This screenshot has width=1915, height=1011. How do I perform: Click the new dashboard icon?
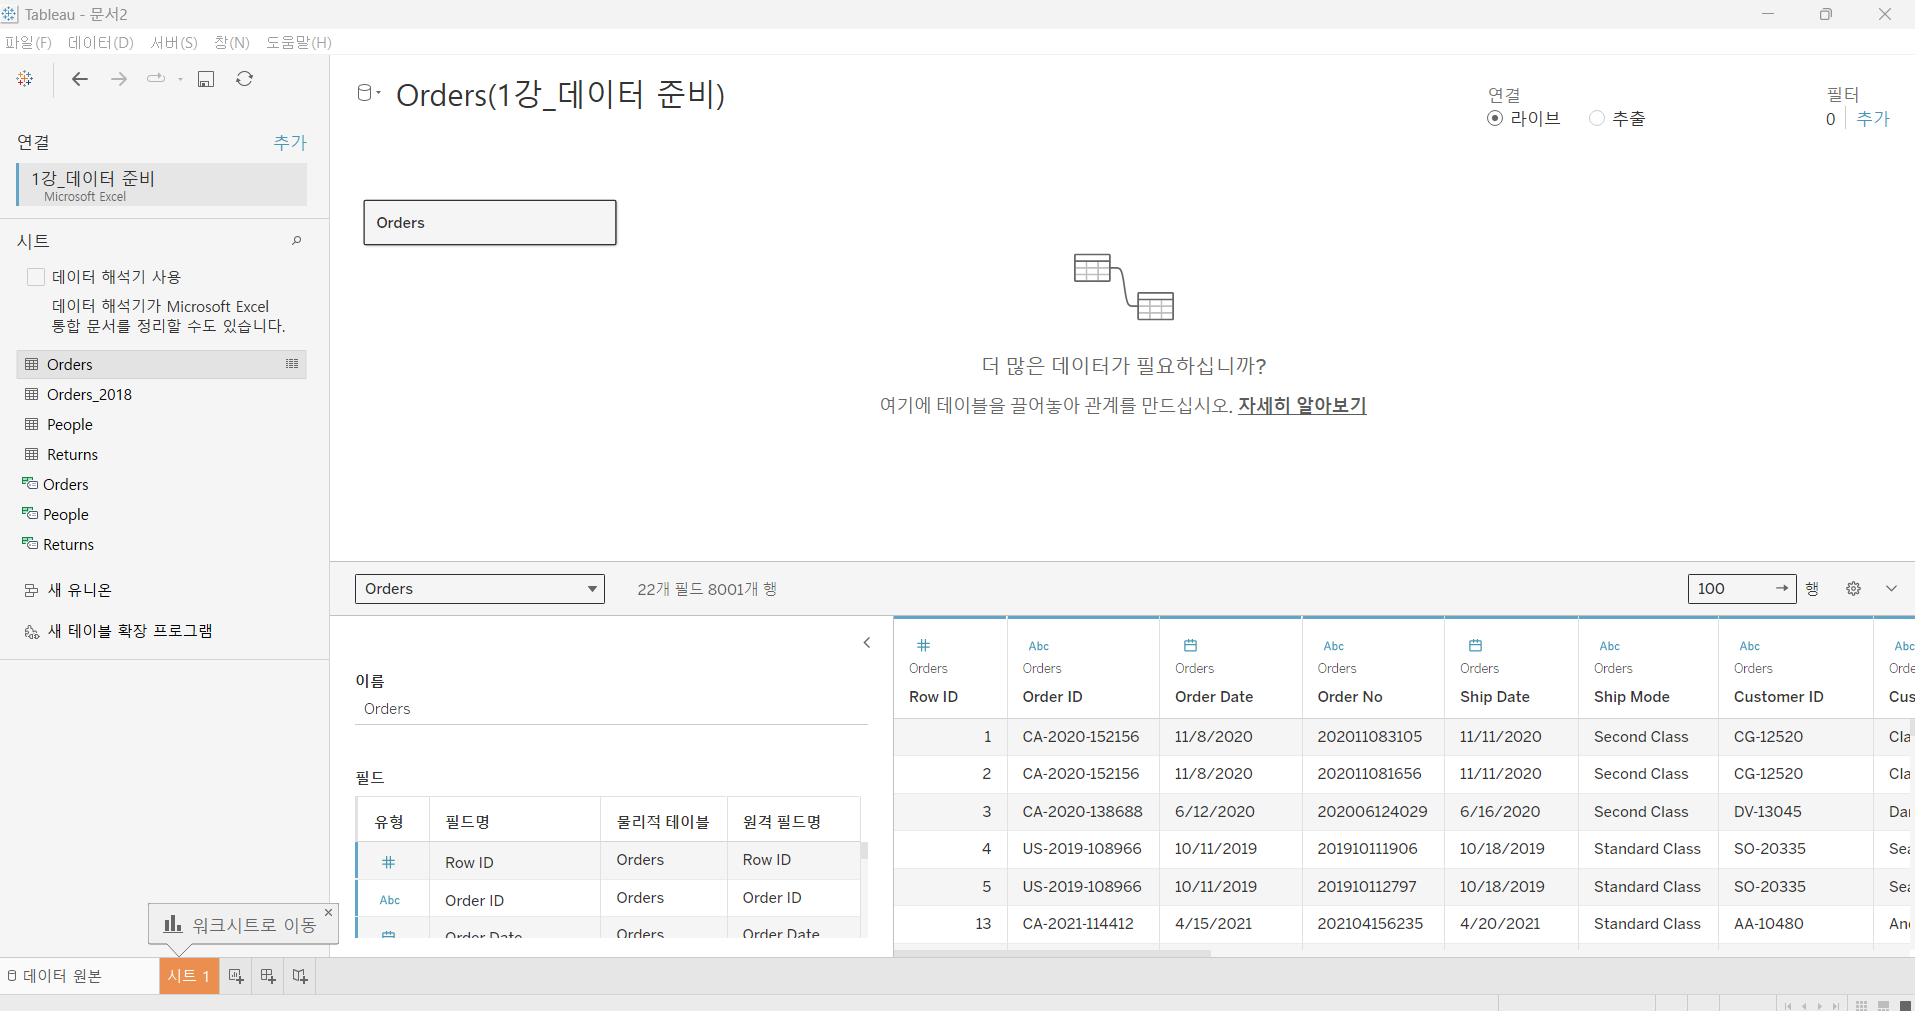[268, 976]
